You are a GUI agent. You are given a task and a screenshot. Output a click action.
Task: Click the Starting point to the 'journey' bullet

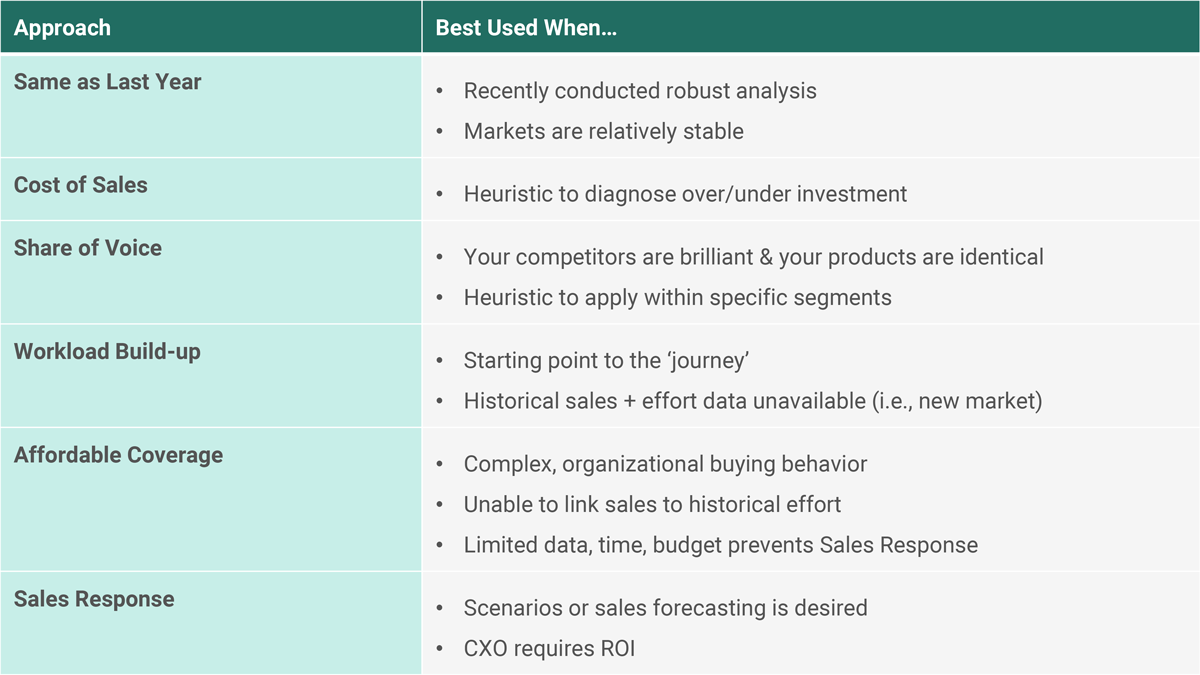[602, 360]
